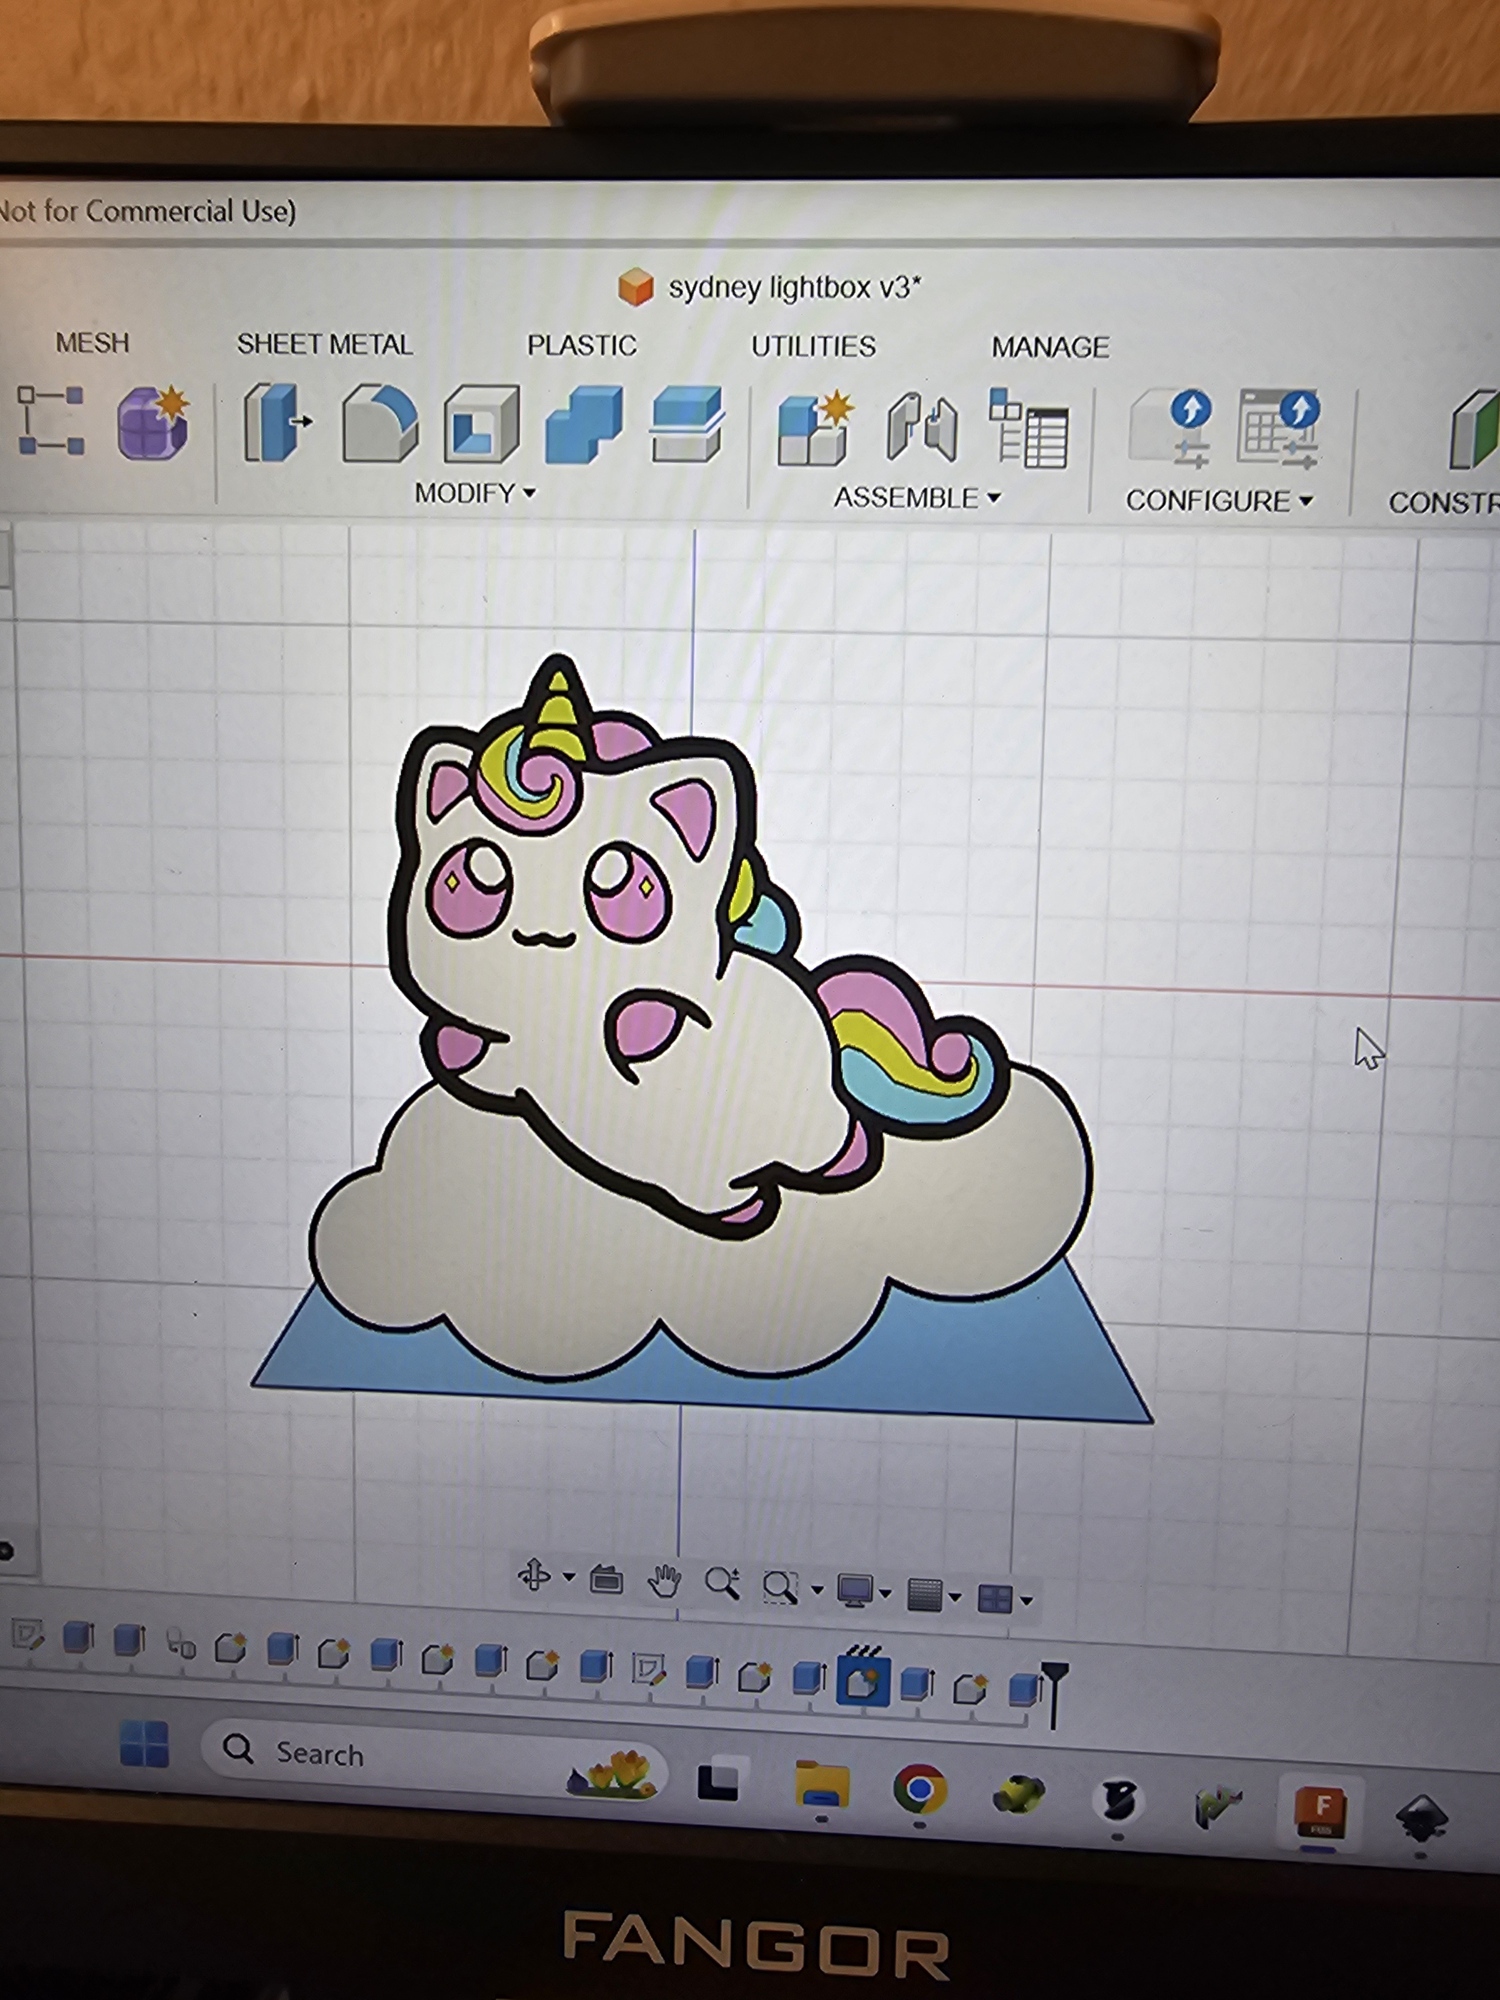Select the Create Form purple icon
Image resolution: width=1500 pixels, height=2000 pixels.
[153, 422]
